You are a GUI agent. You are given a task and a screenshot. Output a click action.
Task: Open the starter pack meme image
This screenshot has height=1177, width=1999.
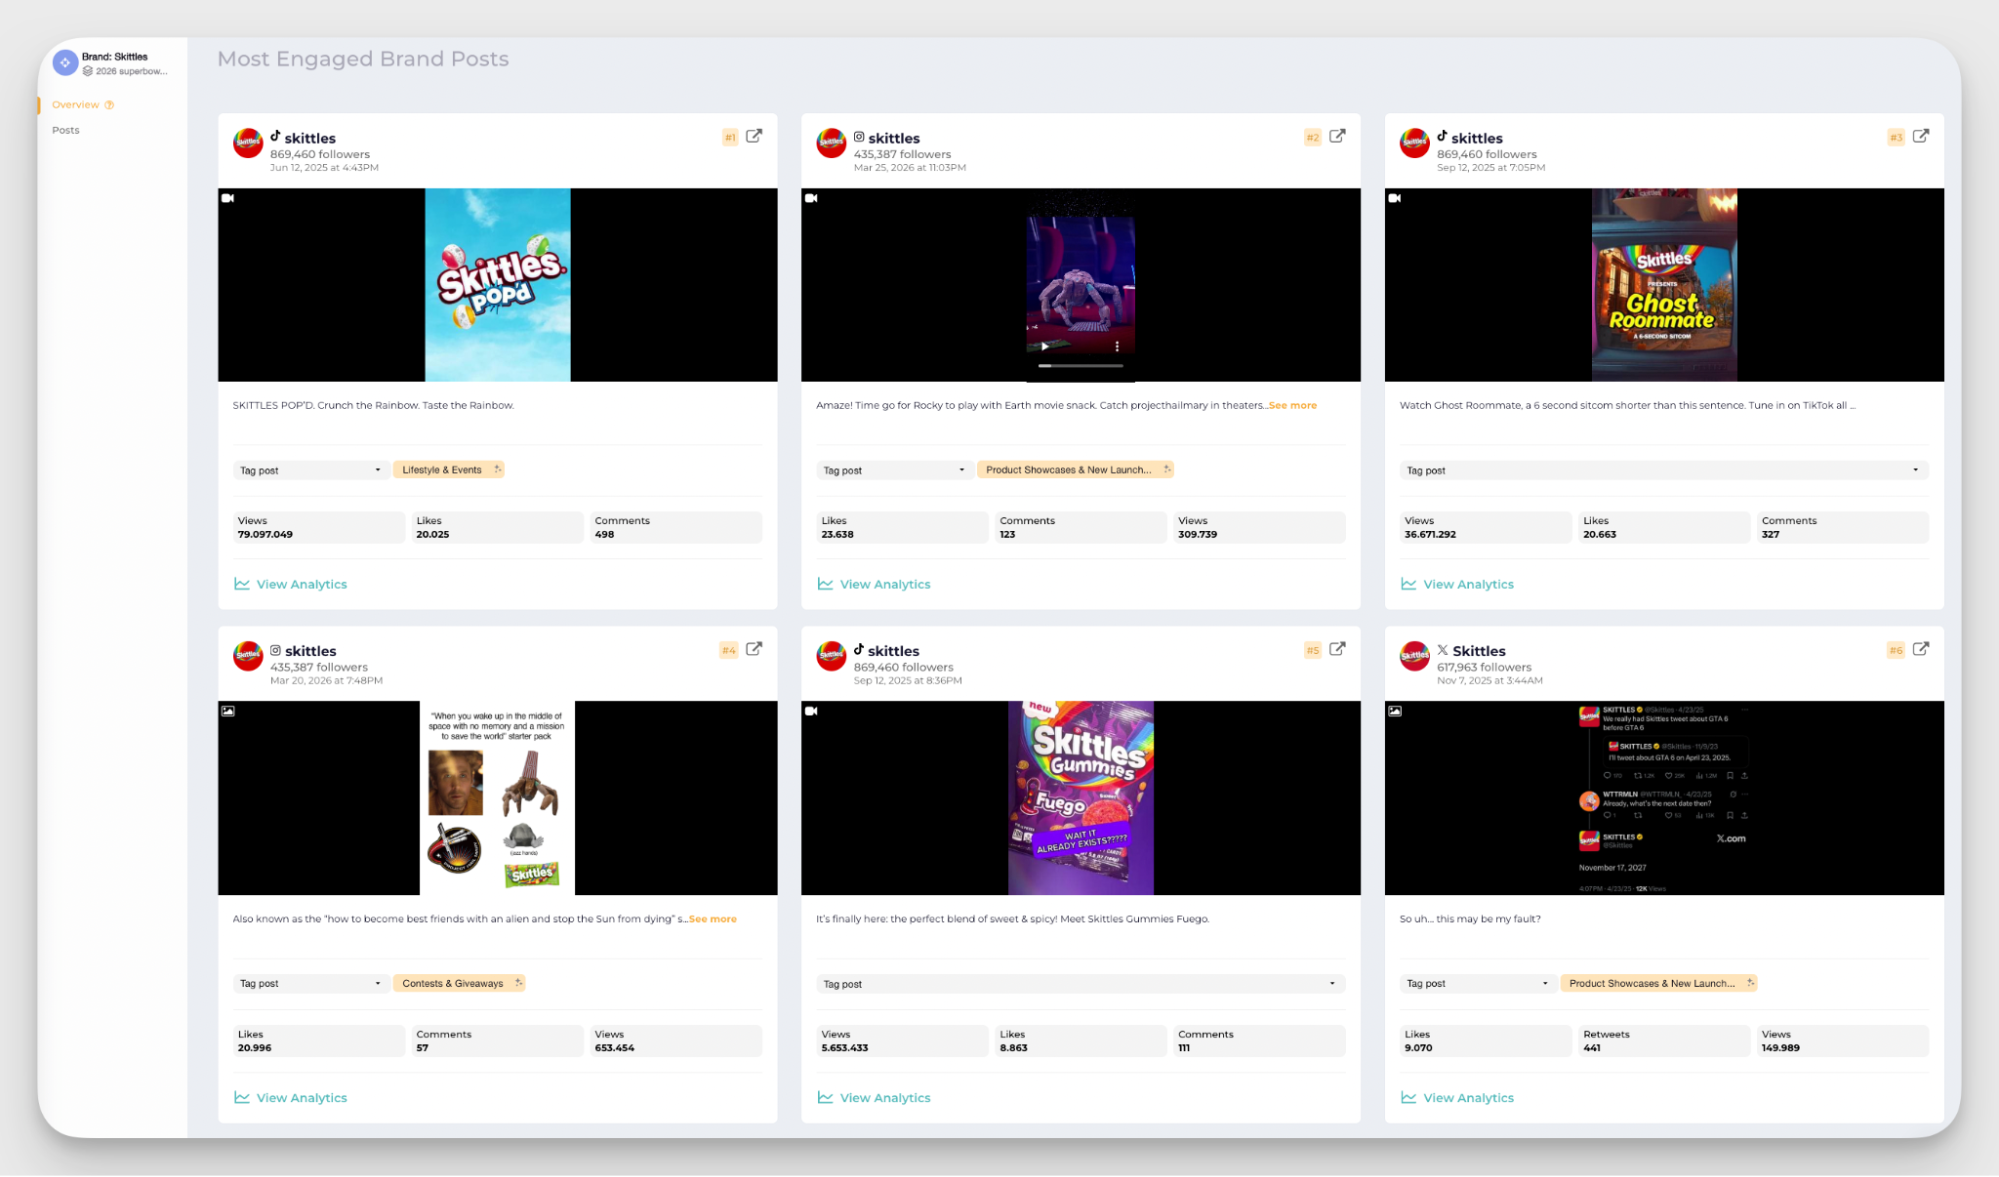498,798
